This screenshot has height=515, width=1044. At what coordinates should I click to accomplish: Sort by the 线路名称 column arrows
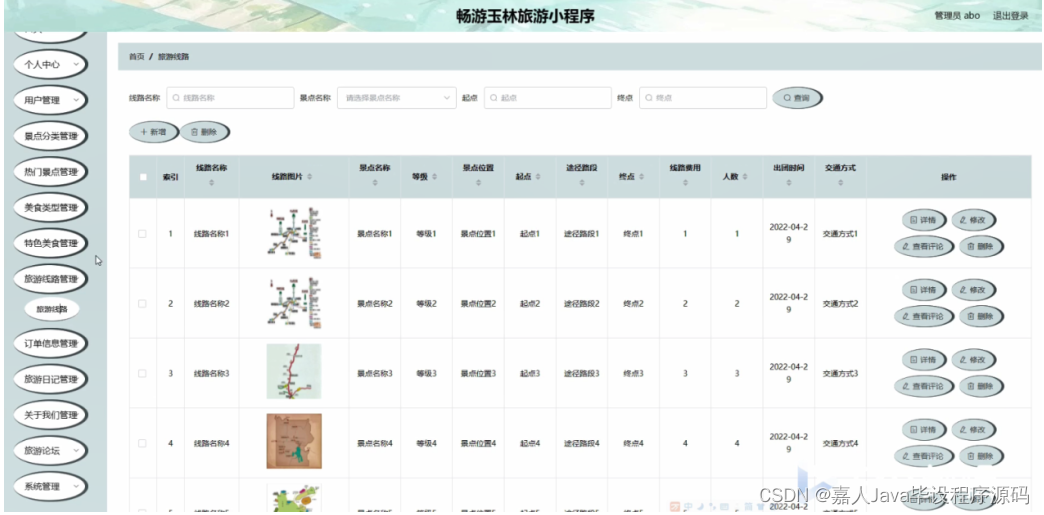pyautogui.click(x=212, y=183)
